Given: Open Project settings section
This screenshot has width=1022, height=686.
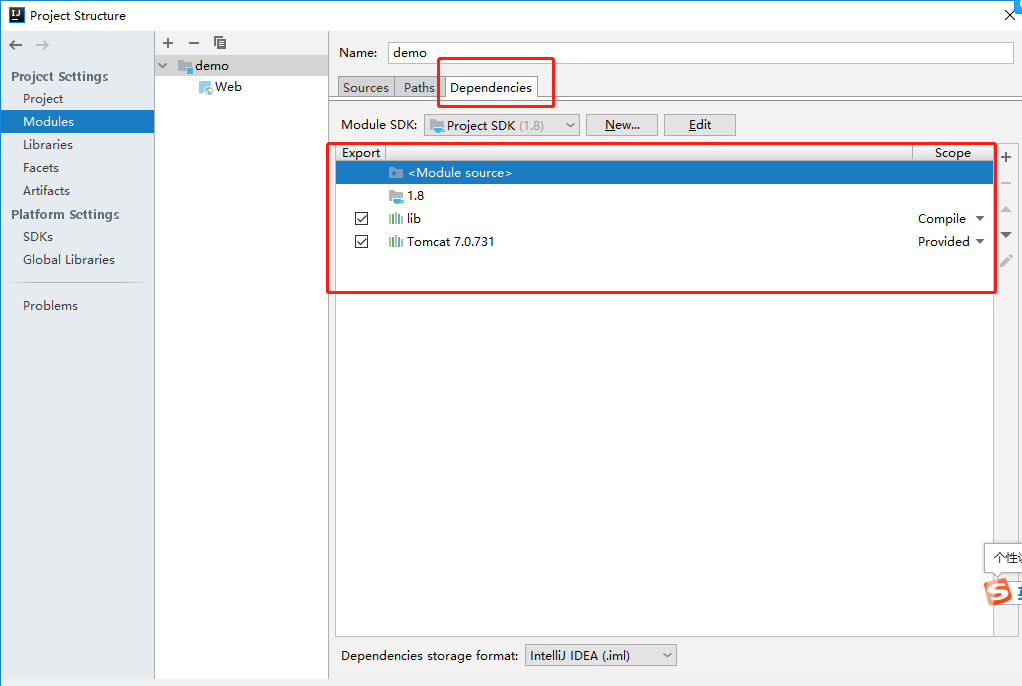Looking at the screenshot, I should point(43,99).
